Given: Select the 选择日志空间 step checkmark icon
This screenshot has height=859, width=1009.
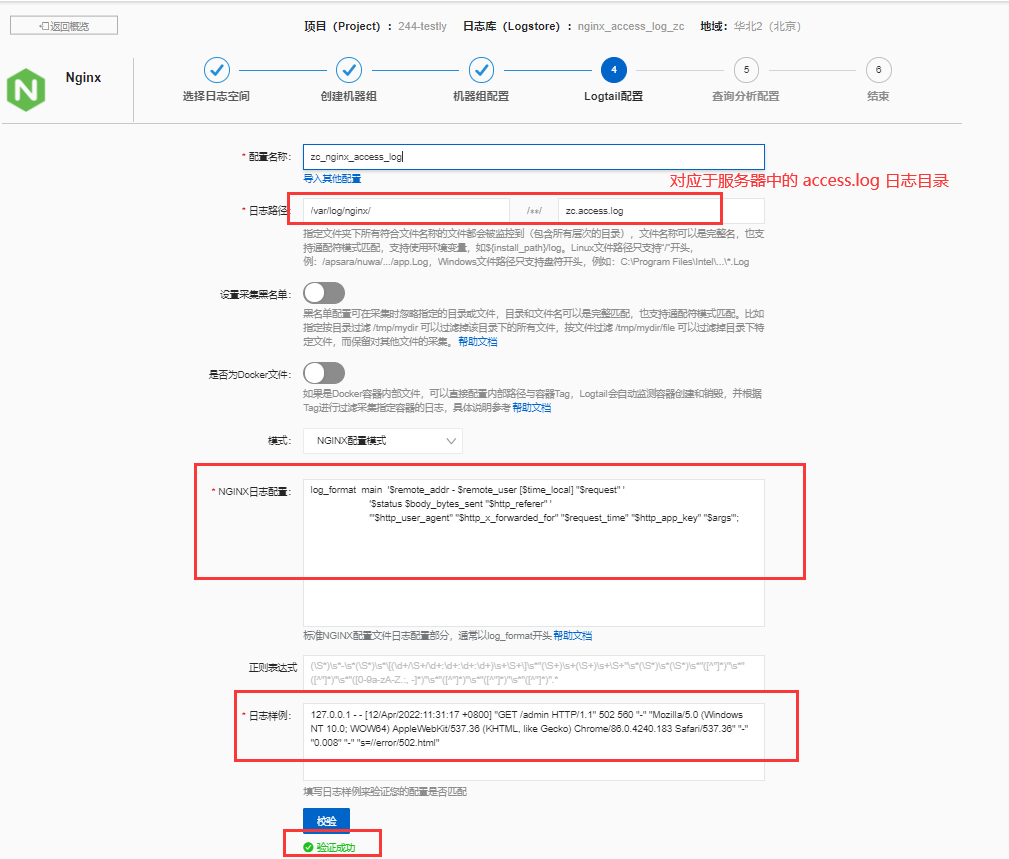Looking at the screenshot, I should pos(217,70).
